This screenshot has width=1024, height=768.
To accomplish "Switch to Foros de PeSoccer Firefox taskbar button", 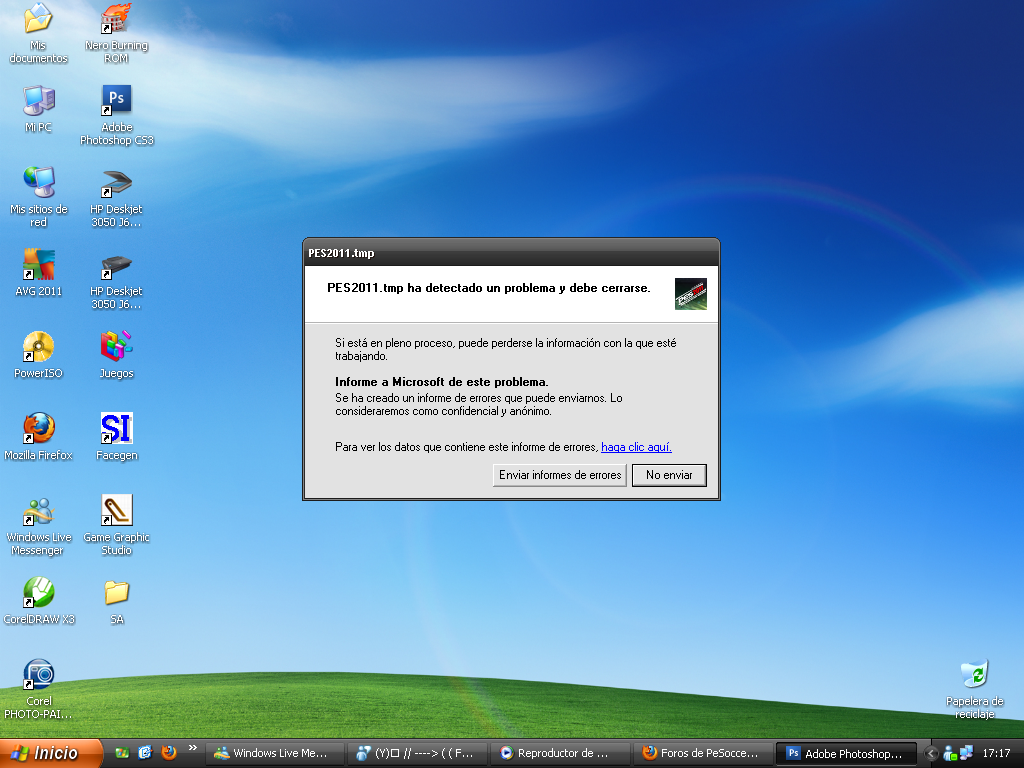I will tap(703, 753).
